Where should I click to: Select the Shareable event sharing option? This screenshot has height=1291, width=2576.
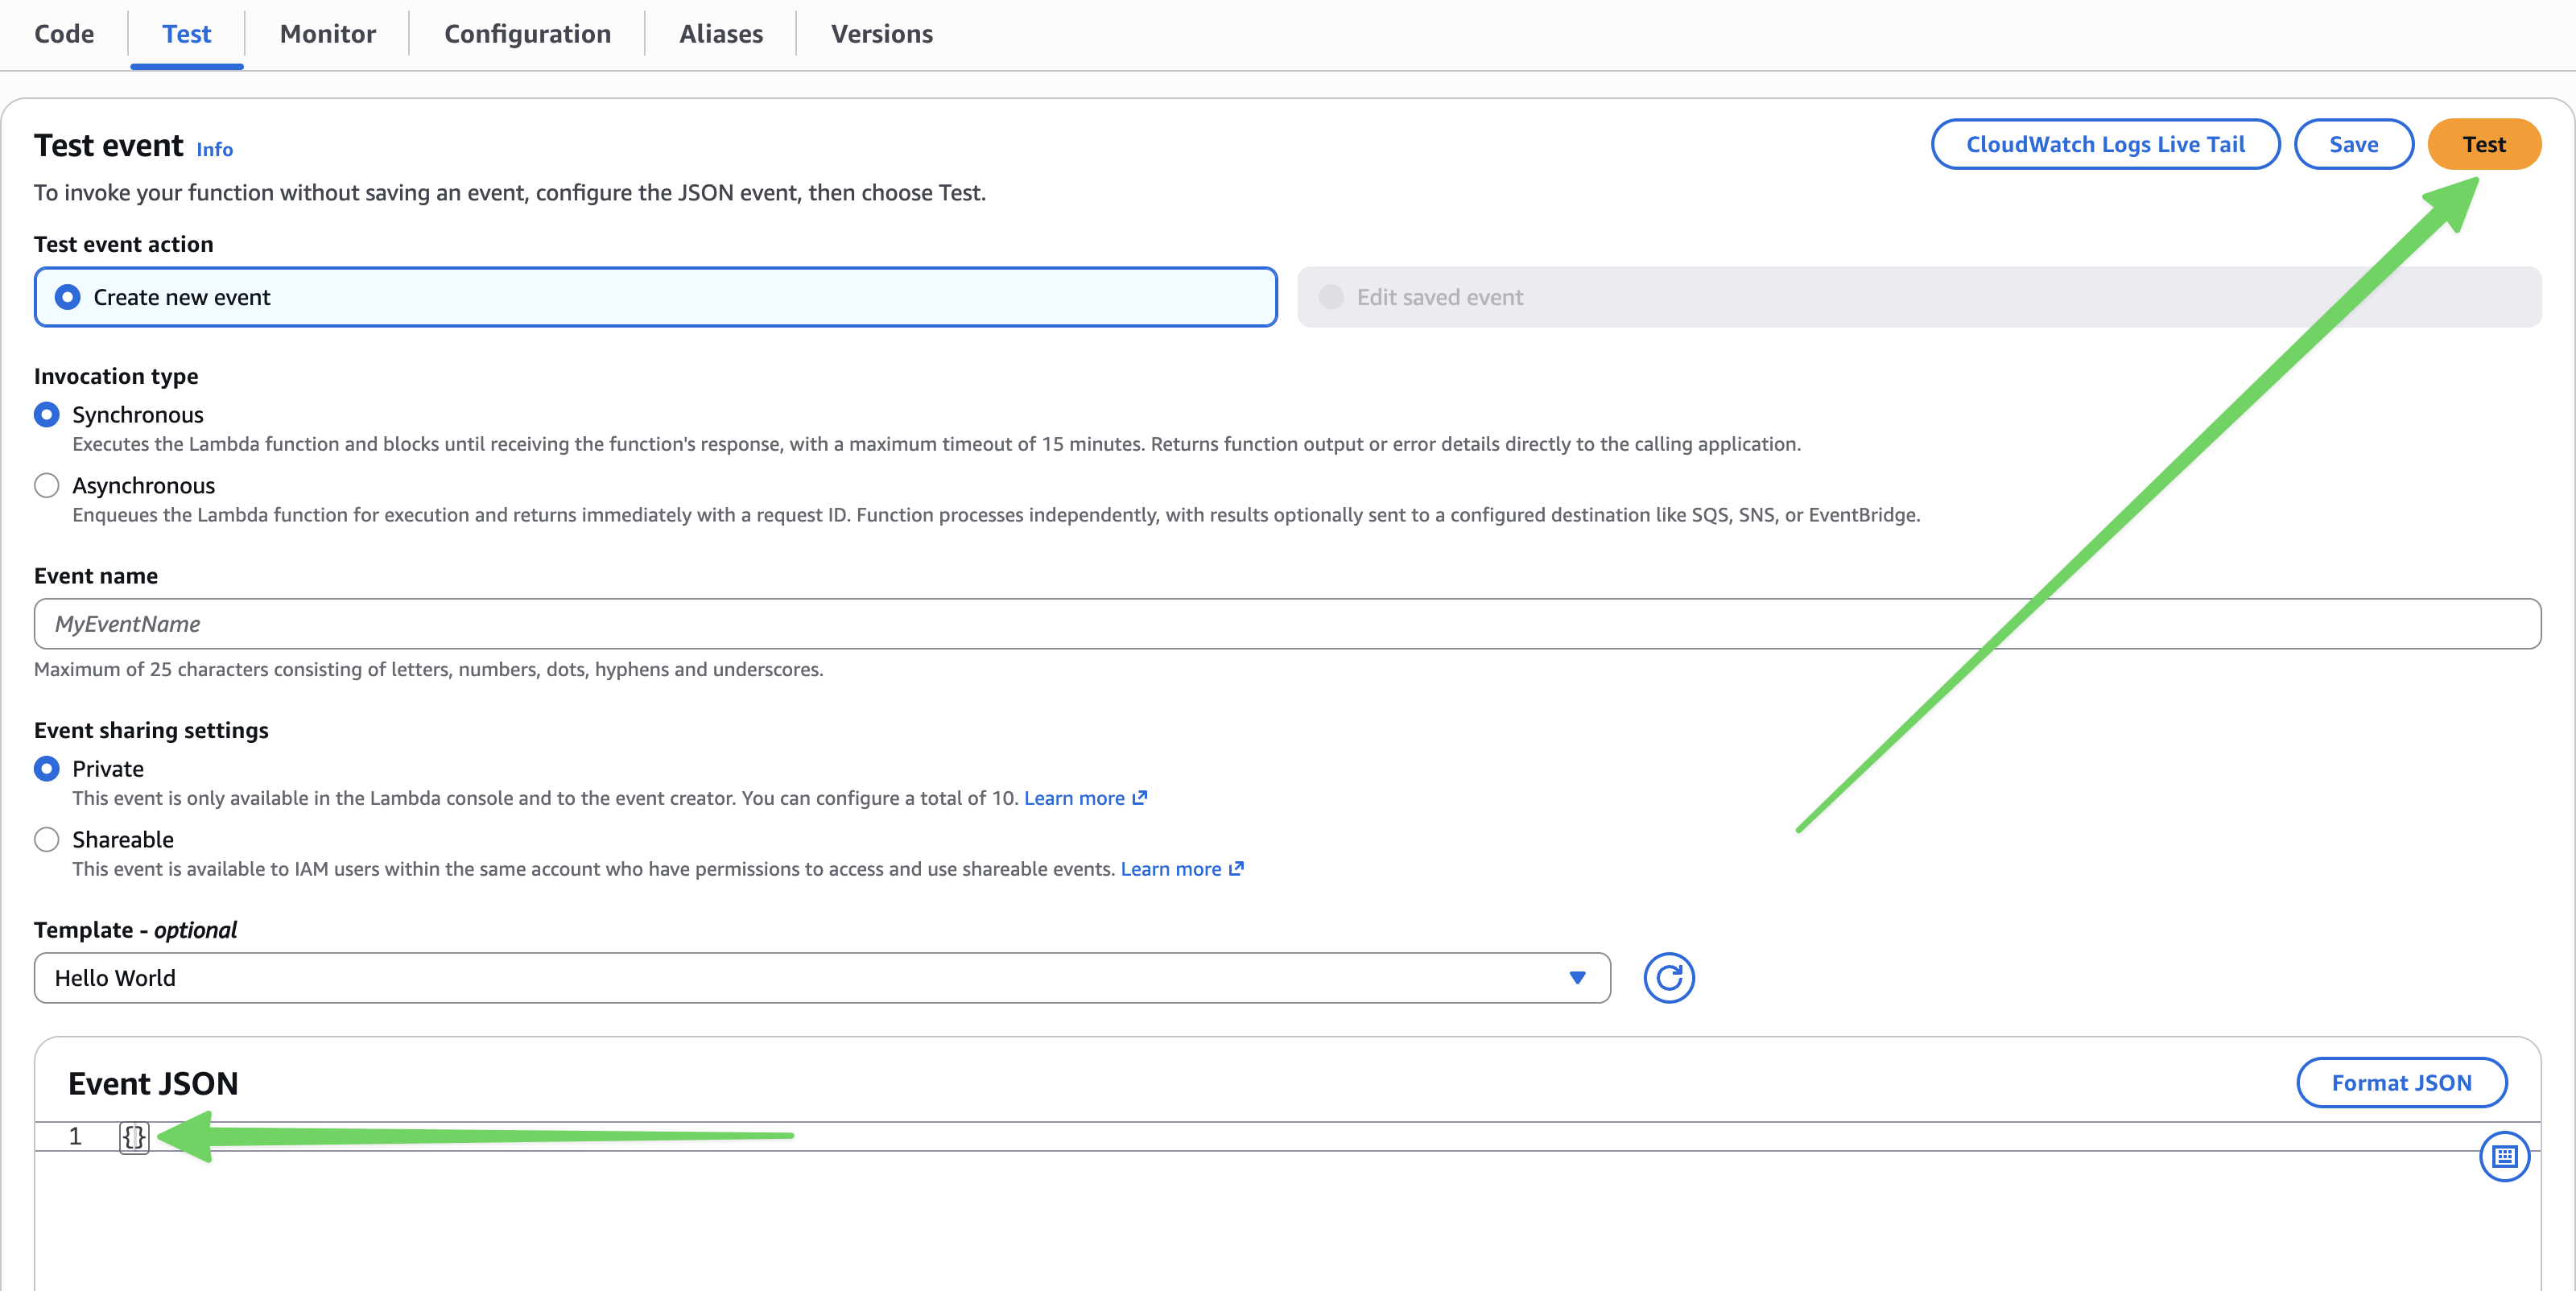click(x=47, y=840)
